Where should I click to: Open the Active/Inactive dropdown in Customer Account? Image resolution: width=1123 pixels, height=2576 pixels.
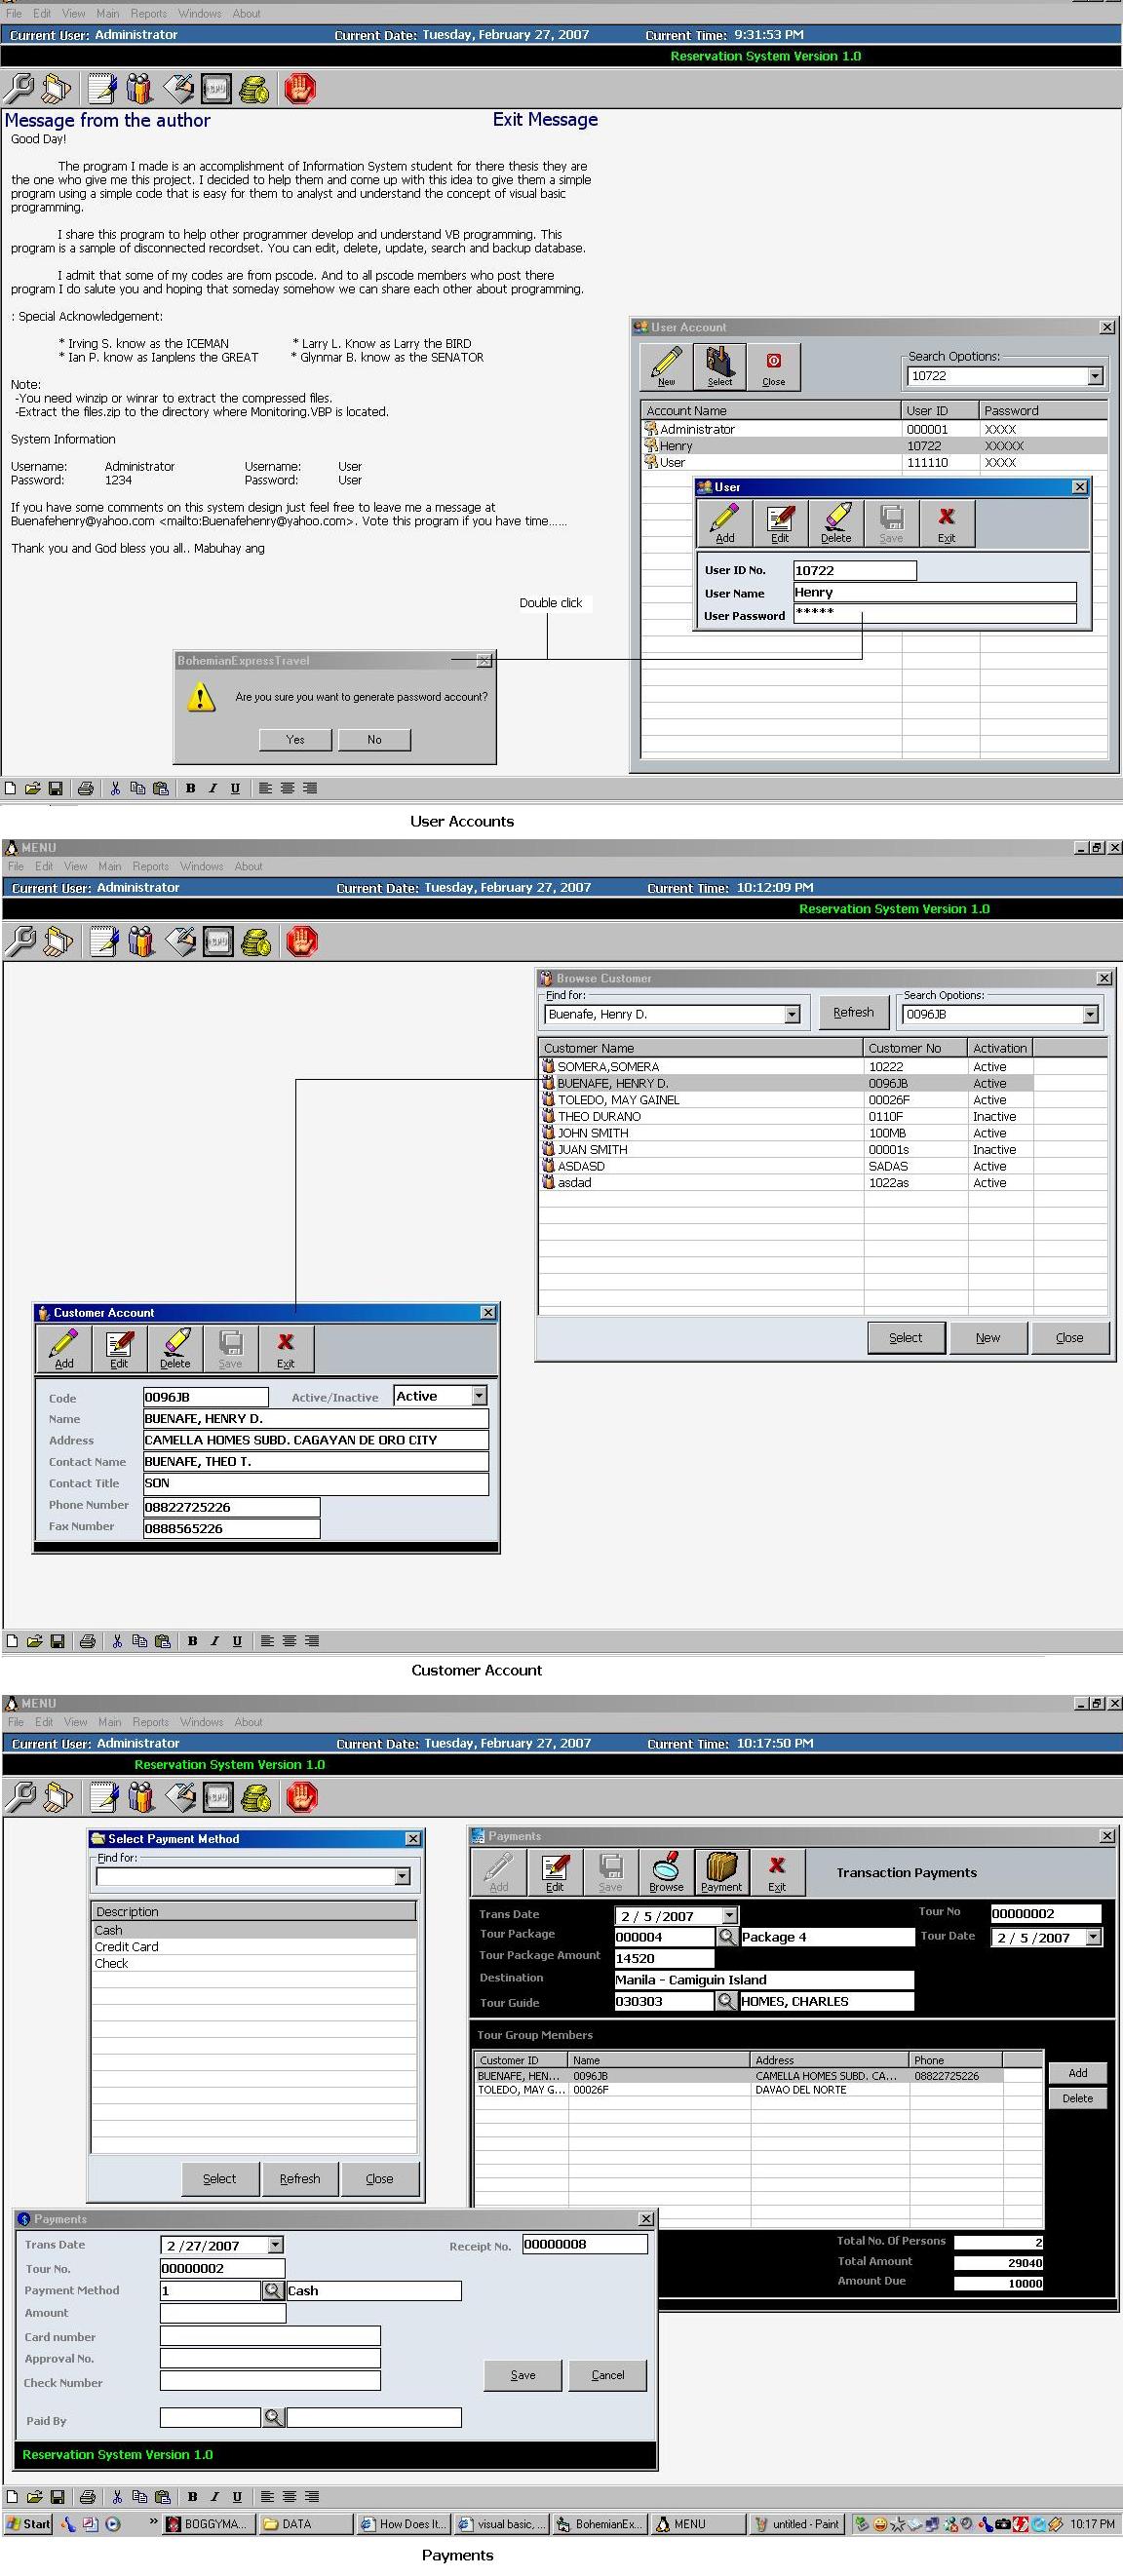click(x=479, y=1396)
